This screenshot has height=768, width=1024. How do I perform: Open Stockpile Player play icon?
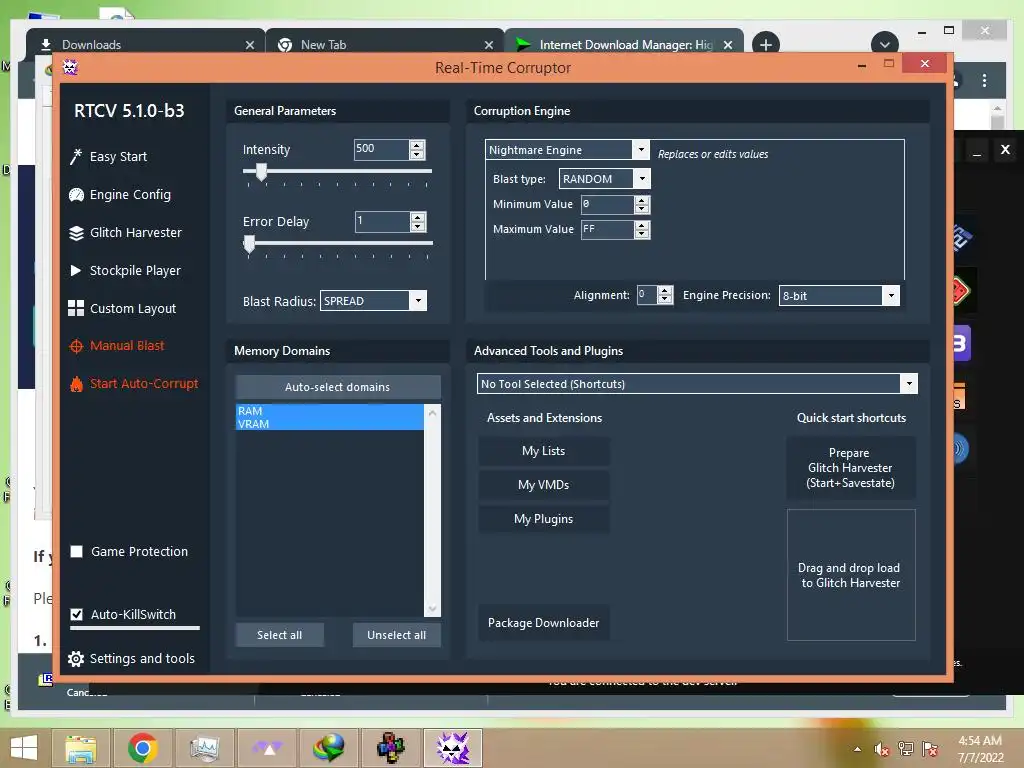76,270
